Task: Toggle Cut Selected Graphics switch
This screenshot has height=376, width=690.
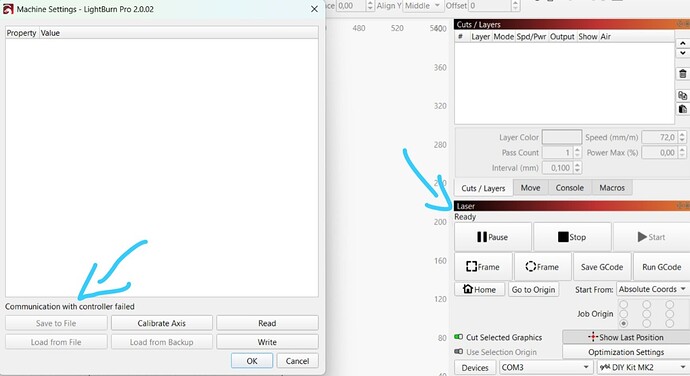Action: pos(459,337)
